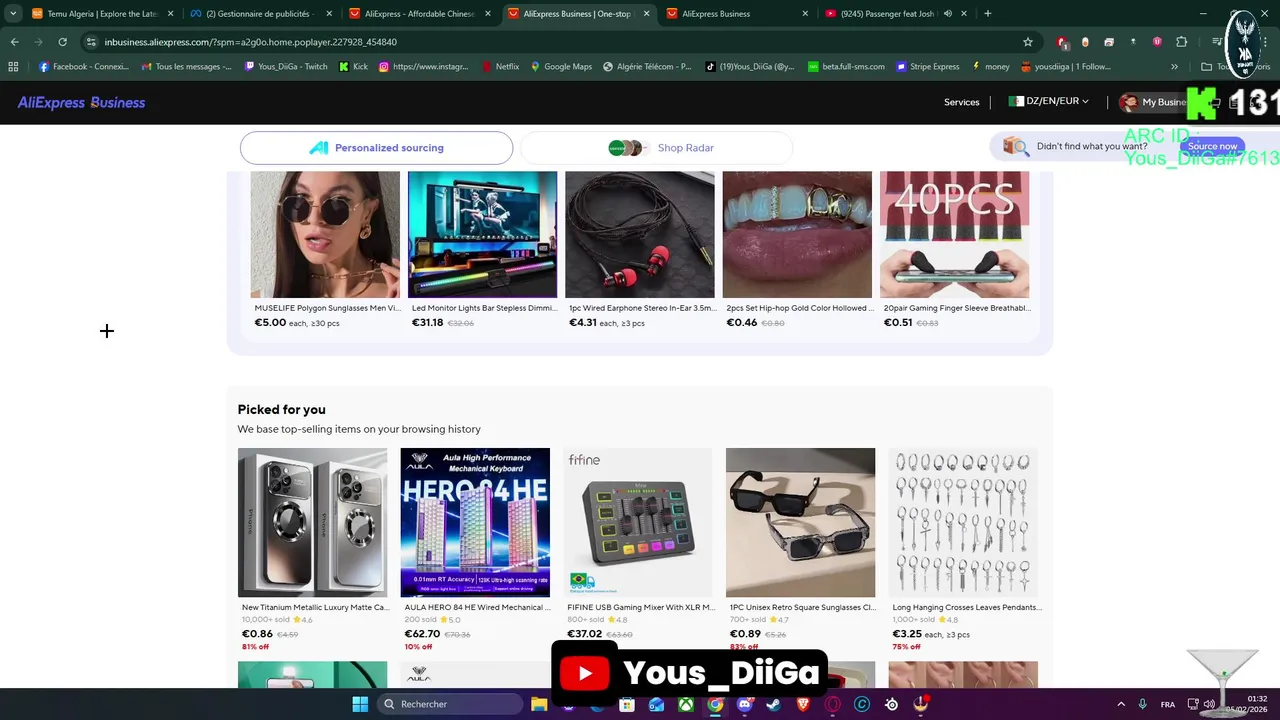
Task: Expand DZ/EN/EUR region selector
Action: 1048,102
